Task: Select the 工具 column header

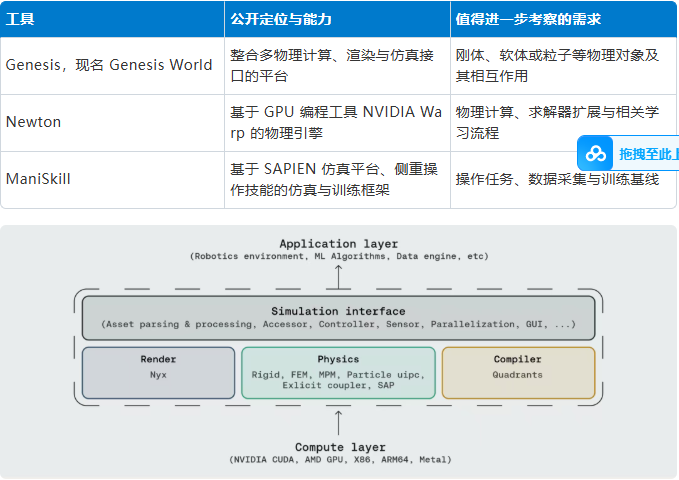Action: point(112,19)
